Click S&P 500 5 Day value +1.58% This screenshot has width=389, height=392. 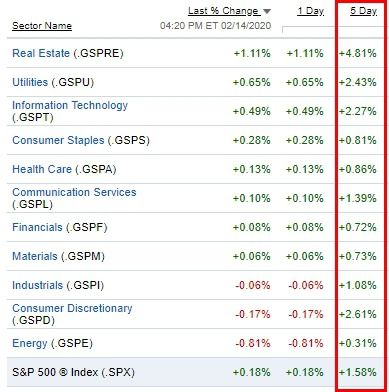tap(358, 372)
